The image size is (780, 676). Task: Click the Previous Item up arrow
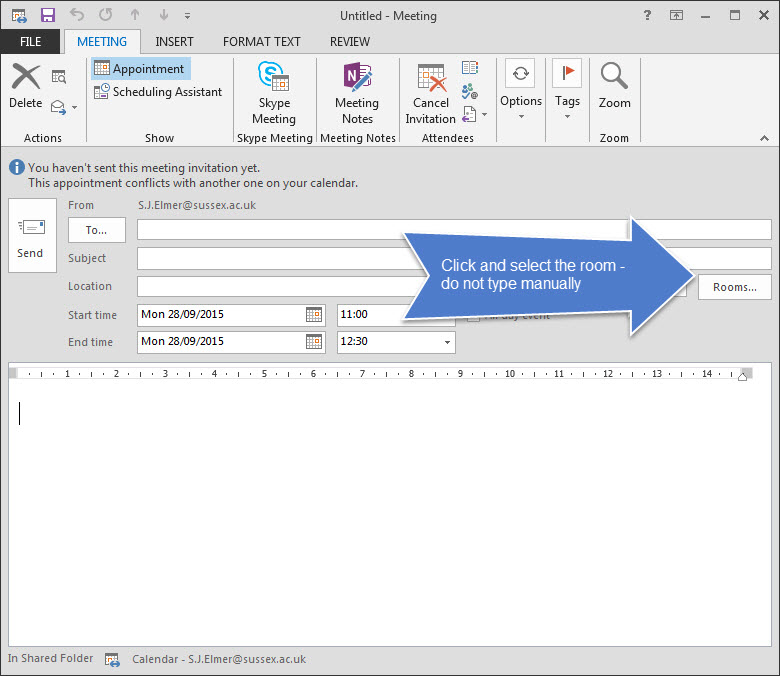tap(135, 15)
